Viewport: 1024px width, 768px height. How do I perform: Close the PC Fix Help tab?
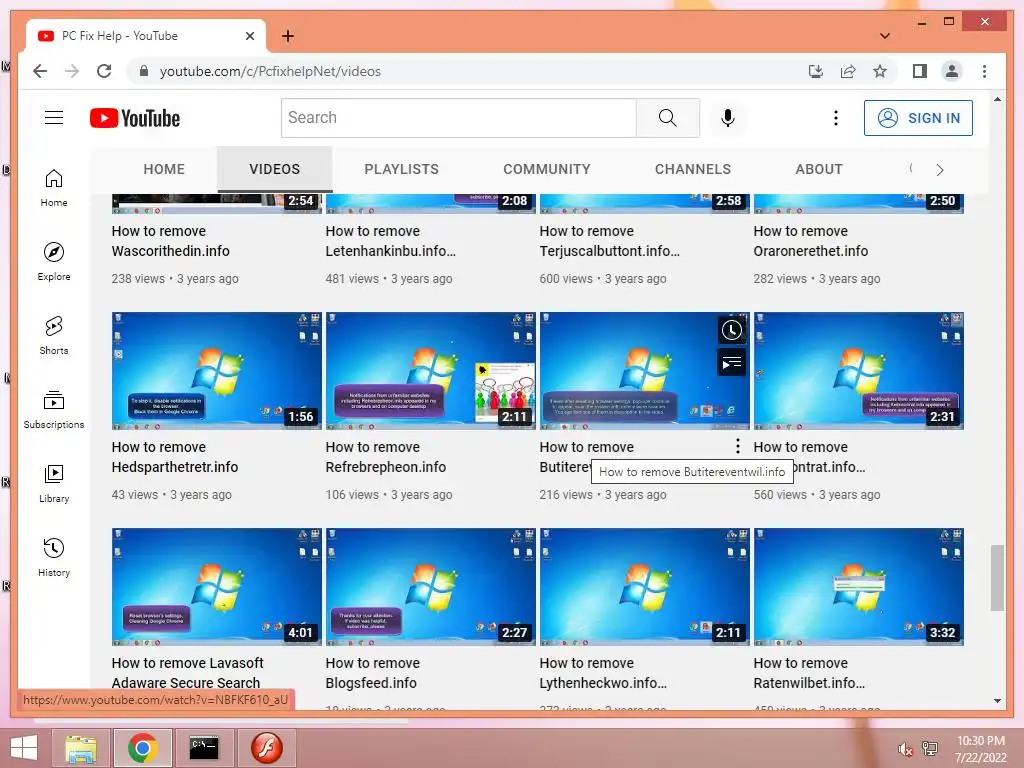[x=249, y=36]
